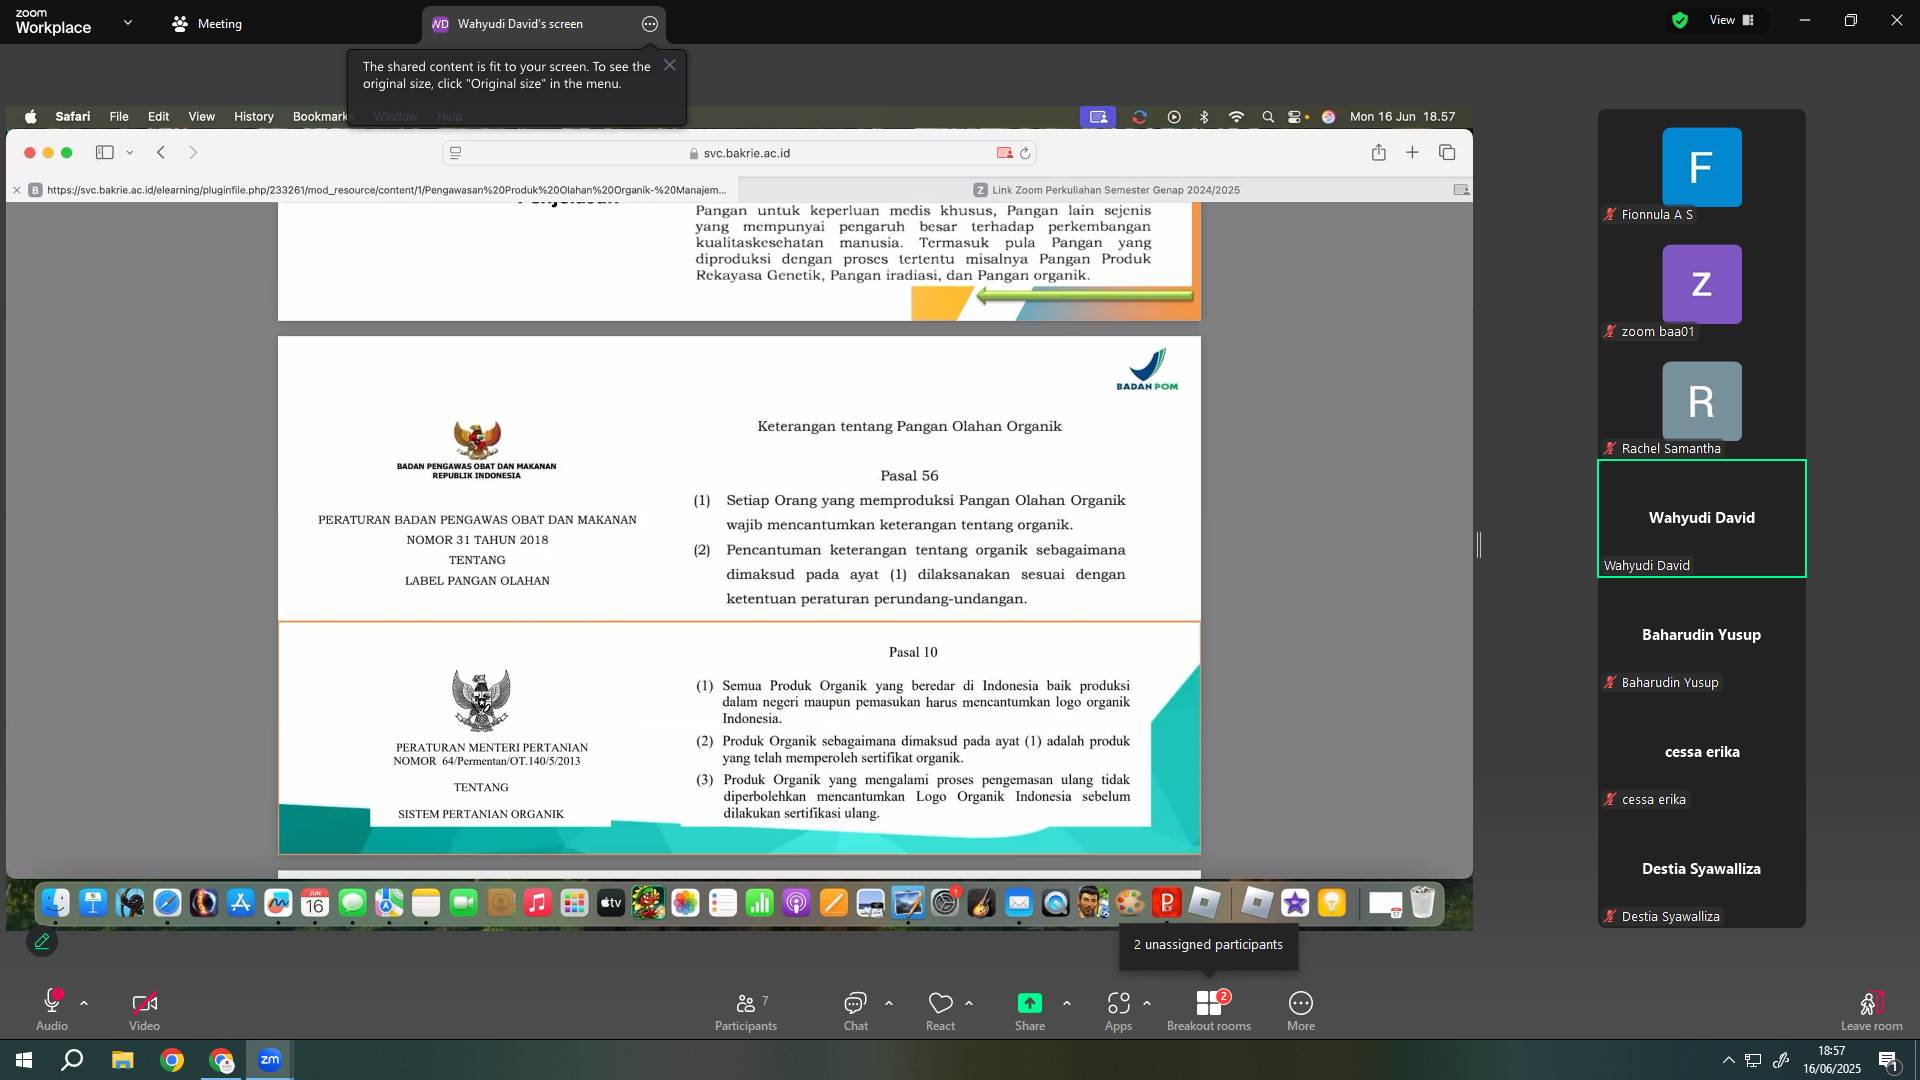Image resolution: width=1920 pixels, height=1080 pixels.
Task: Open Trash in the macOS dock
Action: point(1423,904)
